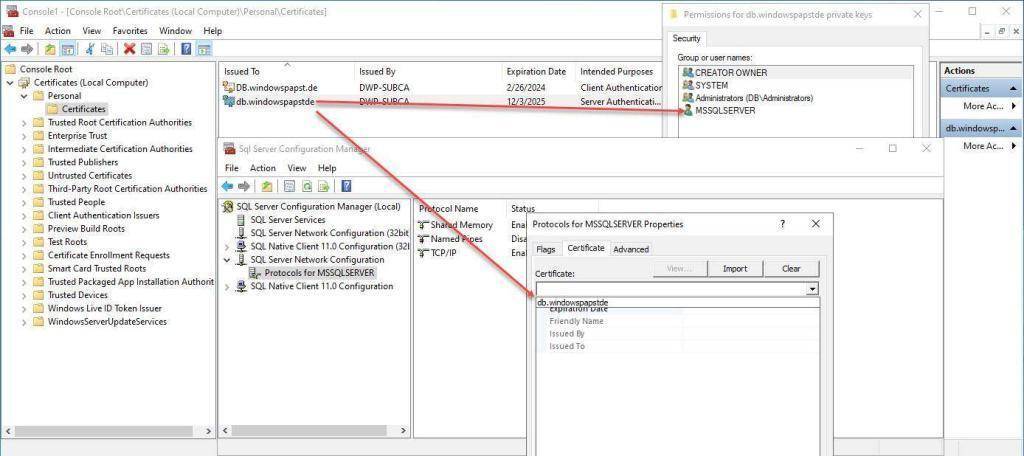Open the Certificate dropdown arrow
This screenshot has height=456, width=1024.
pyautogui.click(x=812, y=289)
